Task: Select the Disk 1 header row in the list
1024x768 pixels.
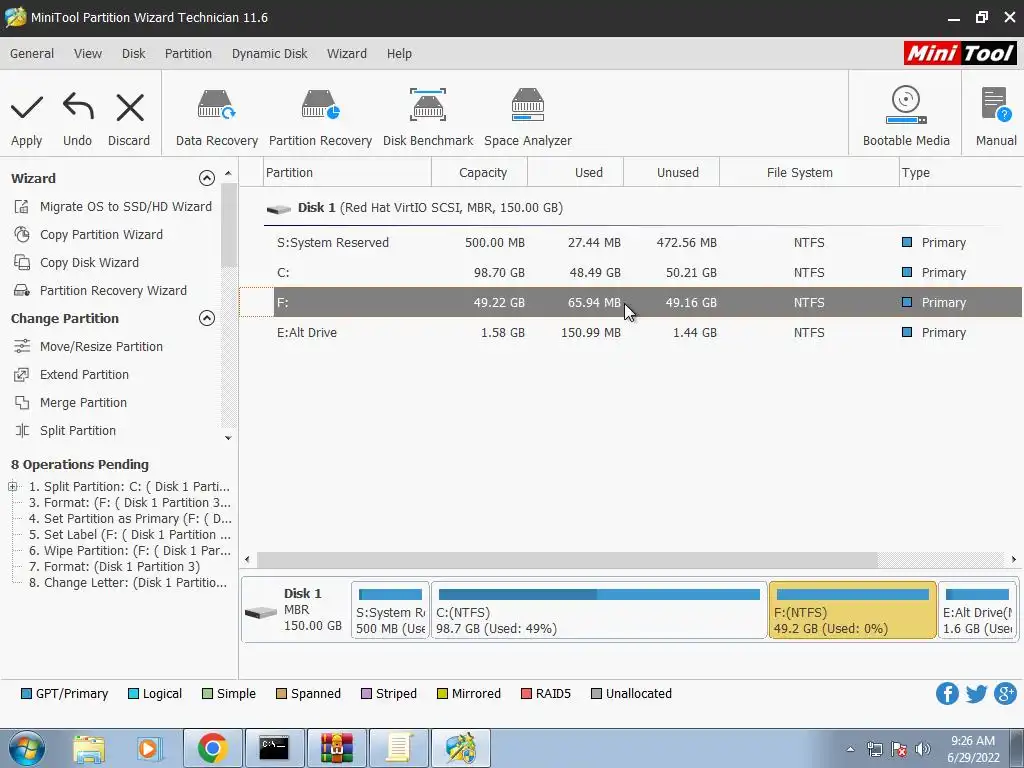Action: (631, 208)
